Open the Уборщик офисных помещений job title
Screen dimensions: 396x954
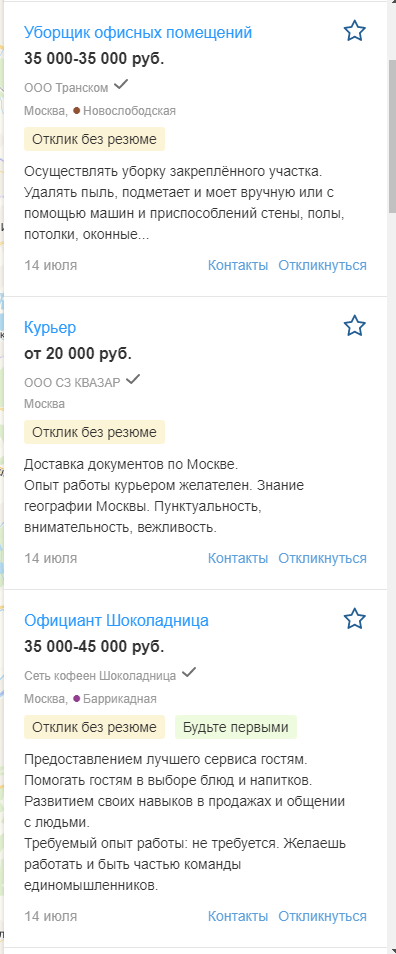click(138, 32)
